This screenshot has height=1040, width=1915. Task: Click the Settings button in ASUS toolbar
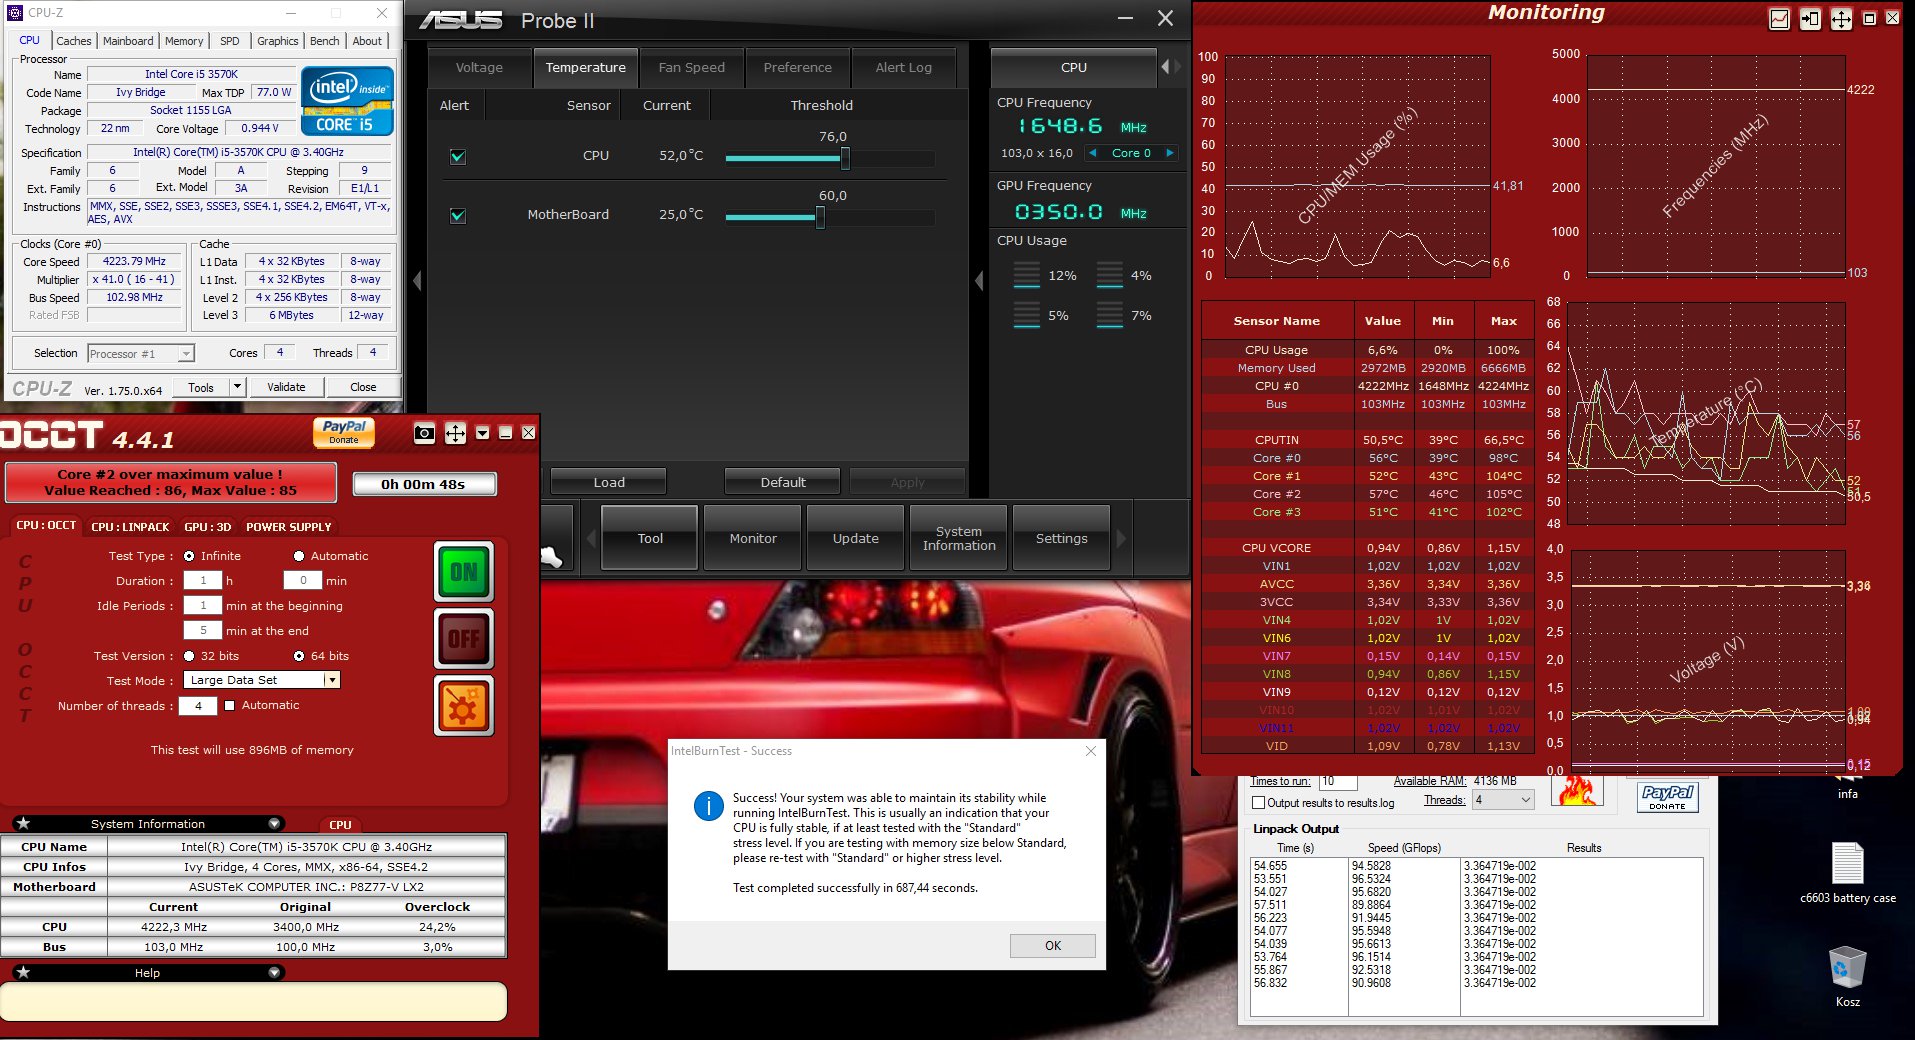click(1062, 538)
